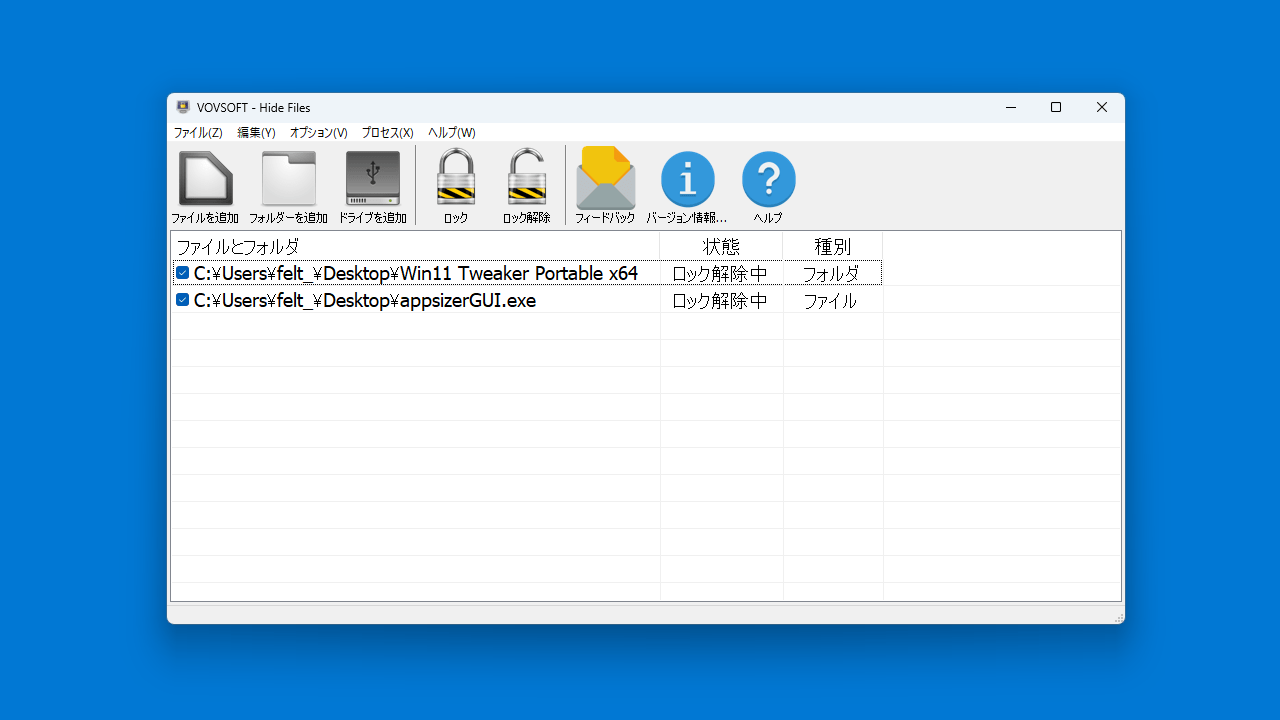Minimize the Hide Files window
The width and height of the screenshot is (1280, 720).
click(1010, 107)
